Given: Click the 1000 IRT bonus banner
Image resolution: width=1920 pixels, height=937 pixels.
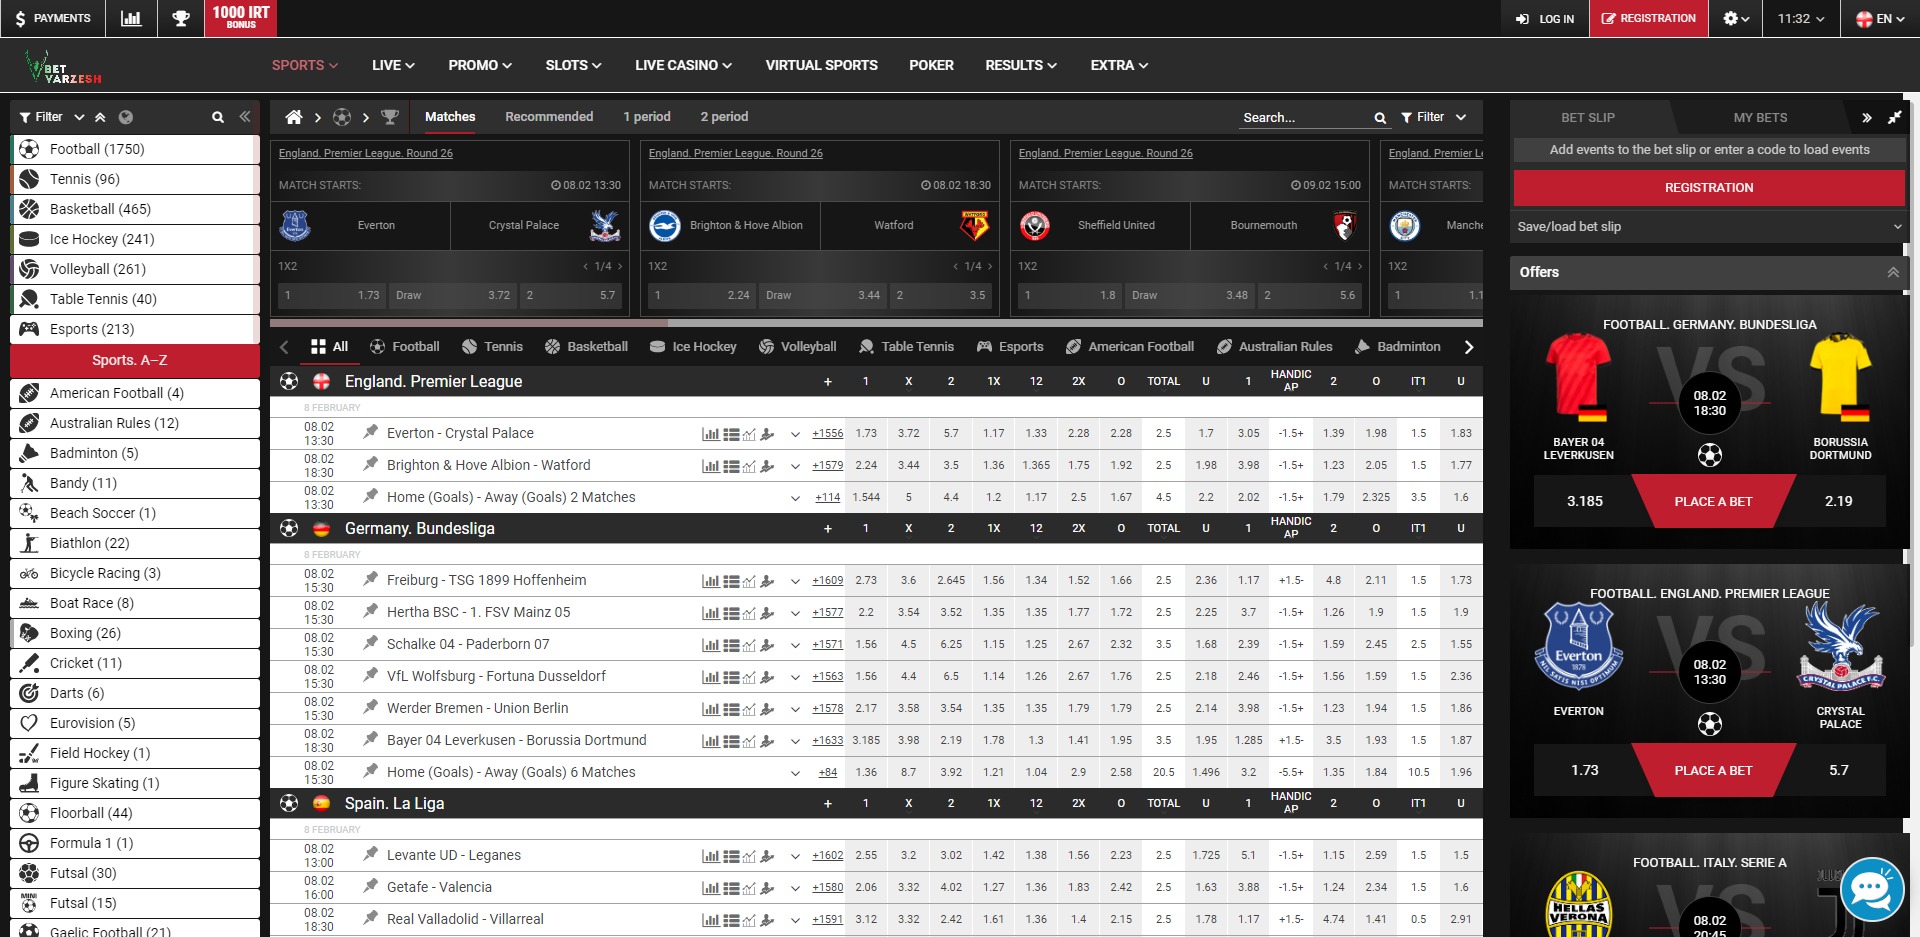Looking at the screenshot, I should click(241, 19).
